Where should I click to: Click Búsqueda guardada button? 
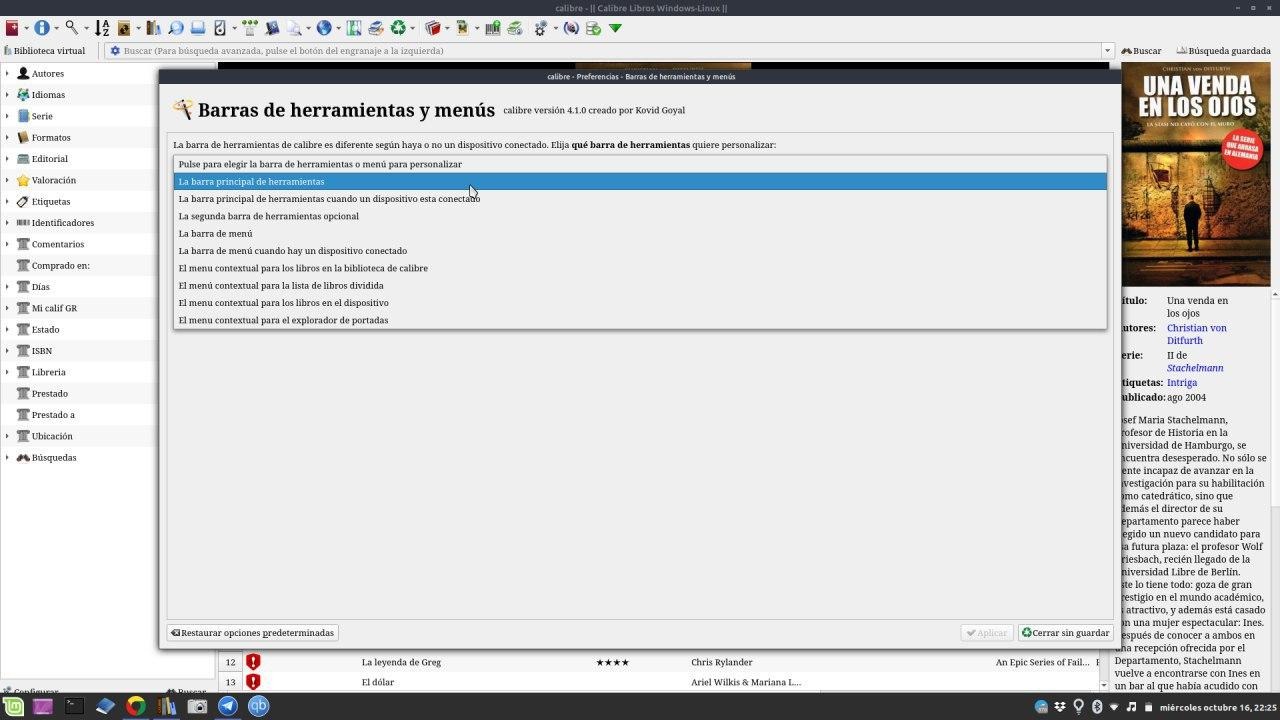tap(1223, 50)
